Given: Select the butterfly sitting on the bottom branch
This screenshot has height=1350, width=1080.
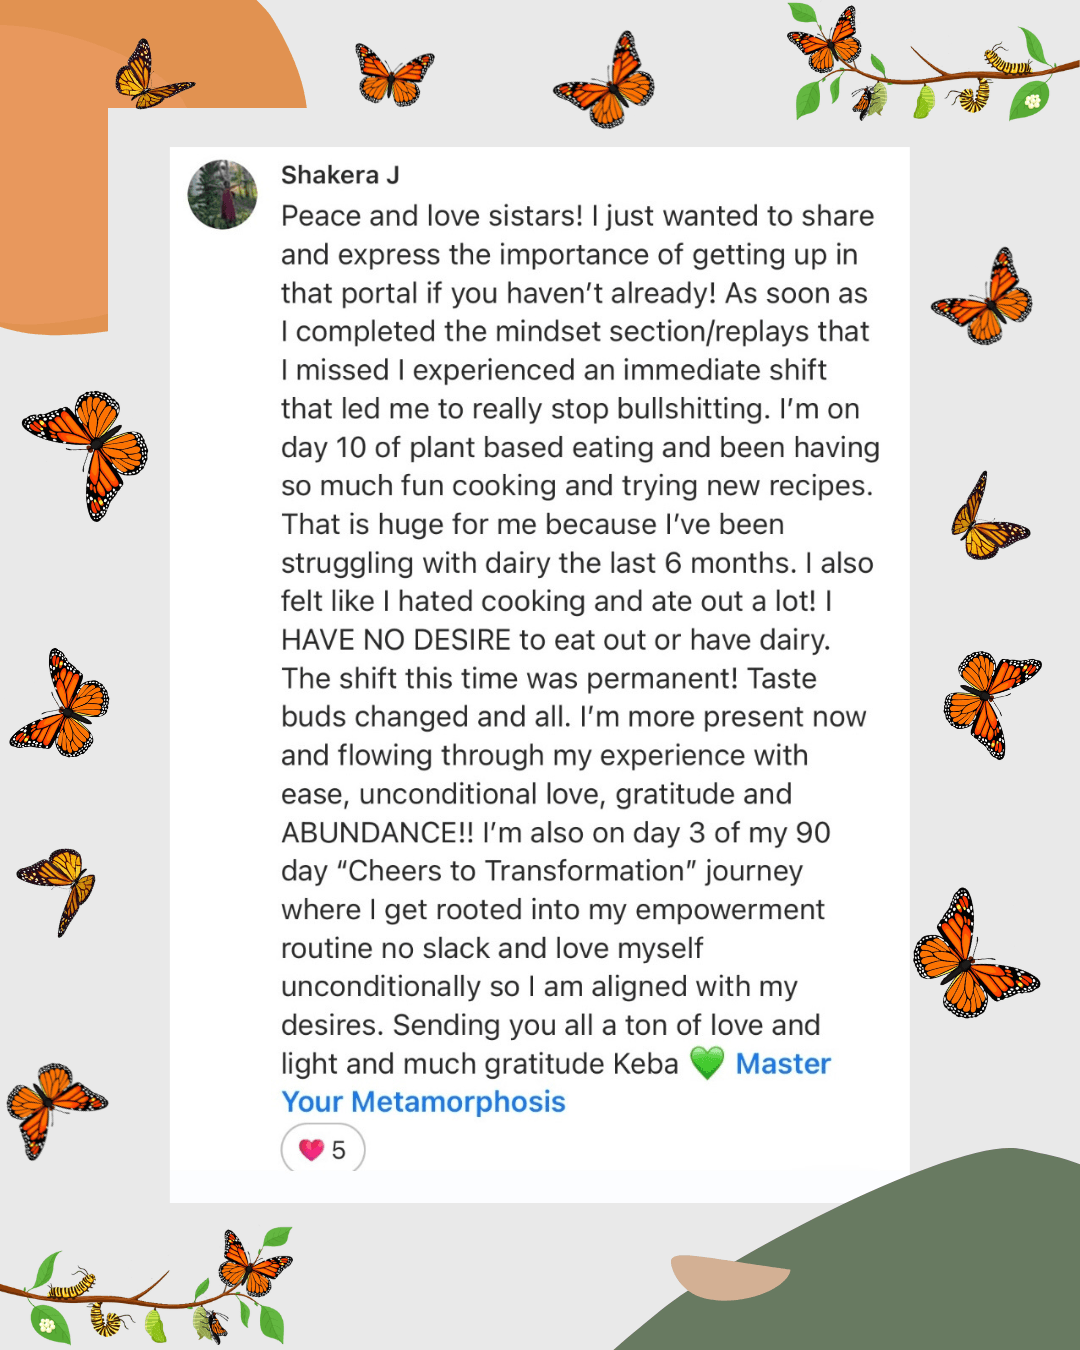Looking at the screenshot, I should [x=254, y=1263].
